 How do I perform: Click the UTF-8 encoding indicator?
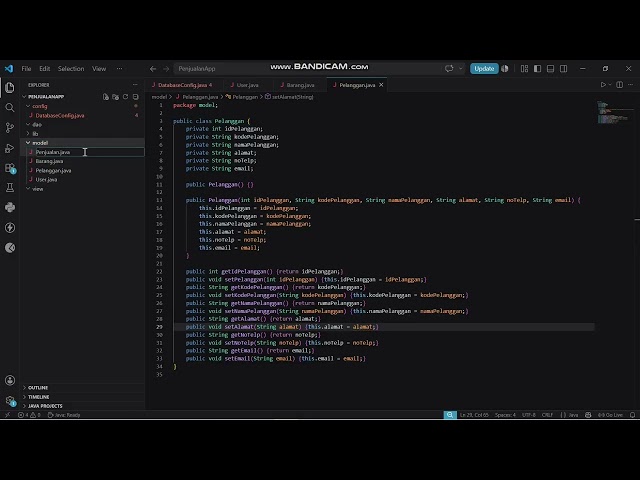(x=529, y=415)
